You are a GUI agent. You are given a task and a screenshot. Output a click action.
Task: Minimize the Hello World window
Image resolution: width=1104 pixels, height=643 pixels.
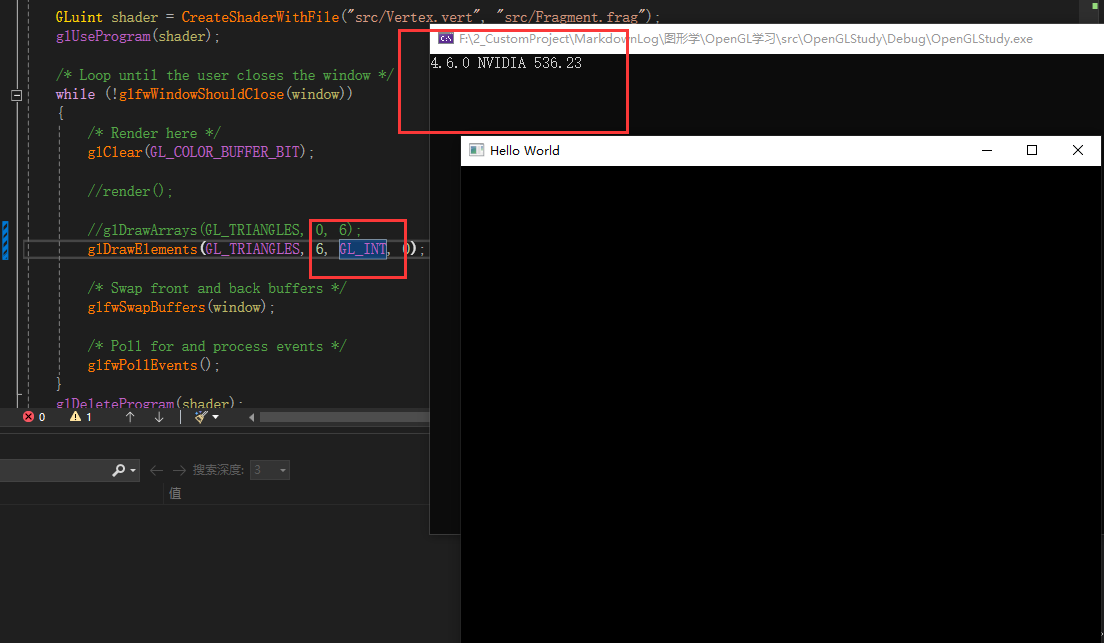pyautogui.click(x=987, y=151)
